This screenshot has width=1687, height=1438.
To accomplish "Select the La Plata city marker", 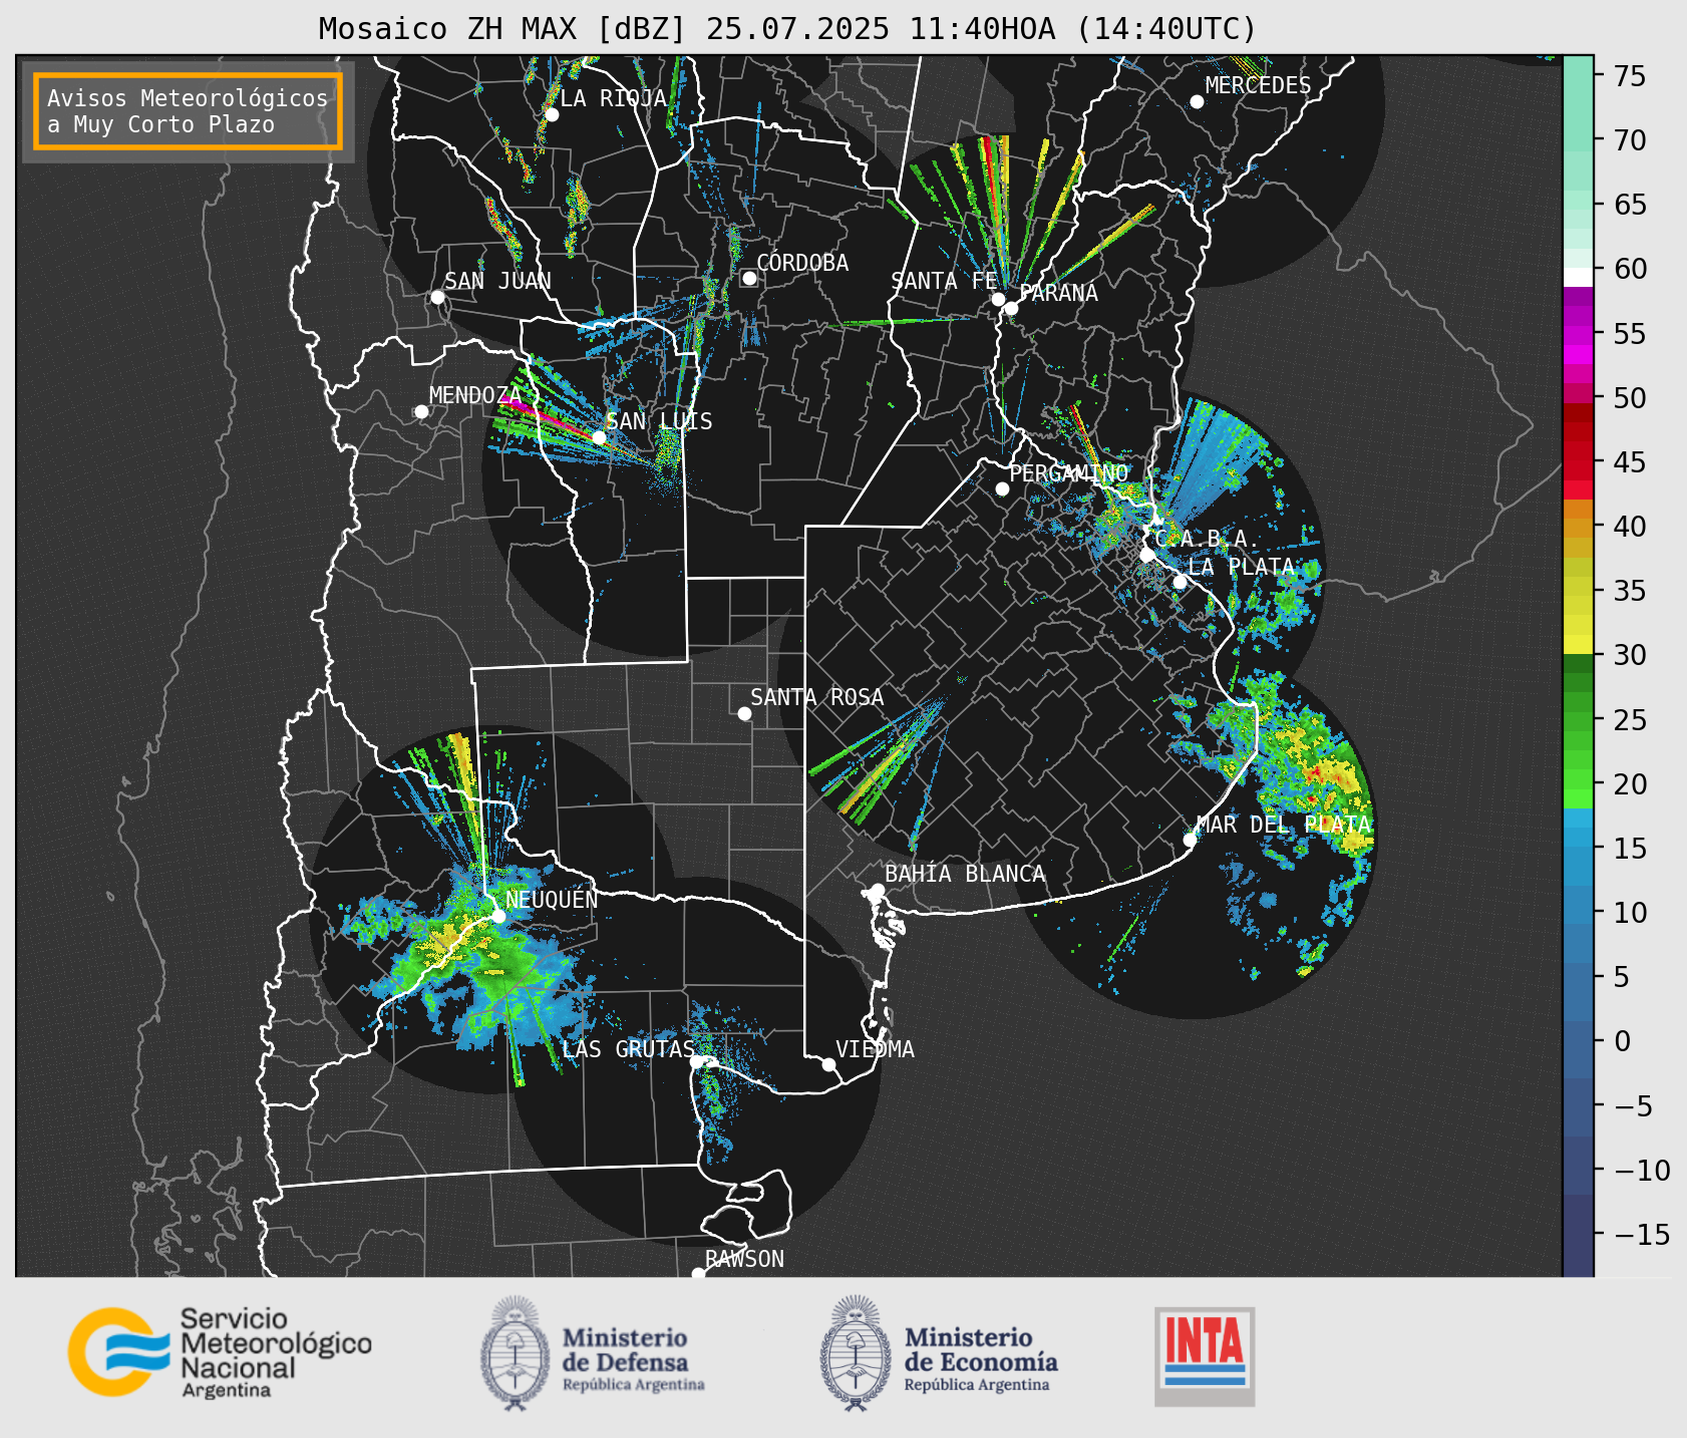I will (x=1180, y=582).
